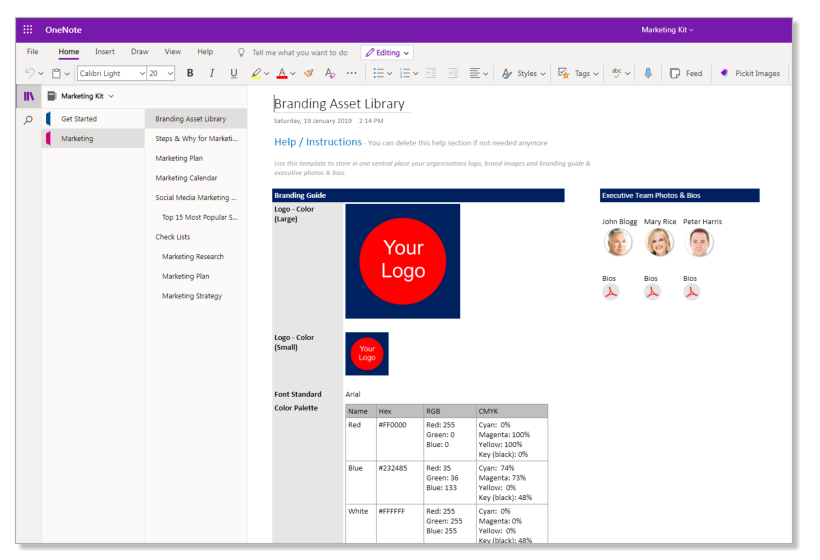This screenshot has height=560, width=820.
Task: Open the Marketing section
Action: click(x=93, y=139)
